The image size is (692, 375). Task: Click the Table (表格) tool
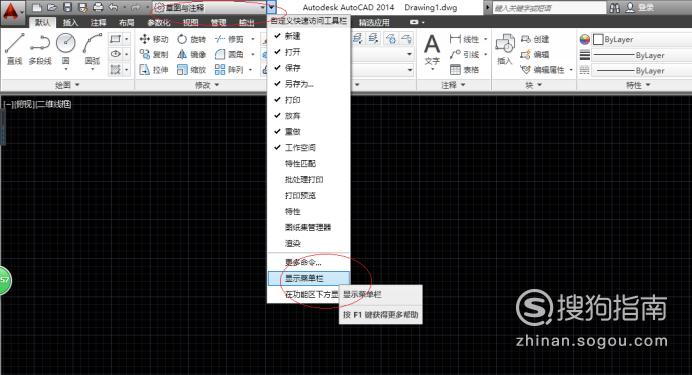464,70
